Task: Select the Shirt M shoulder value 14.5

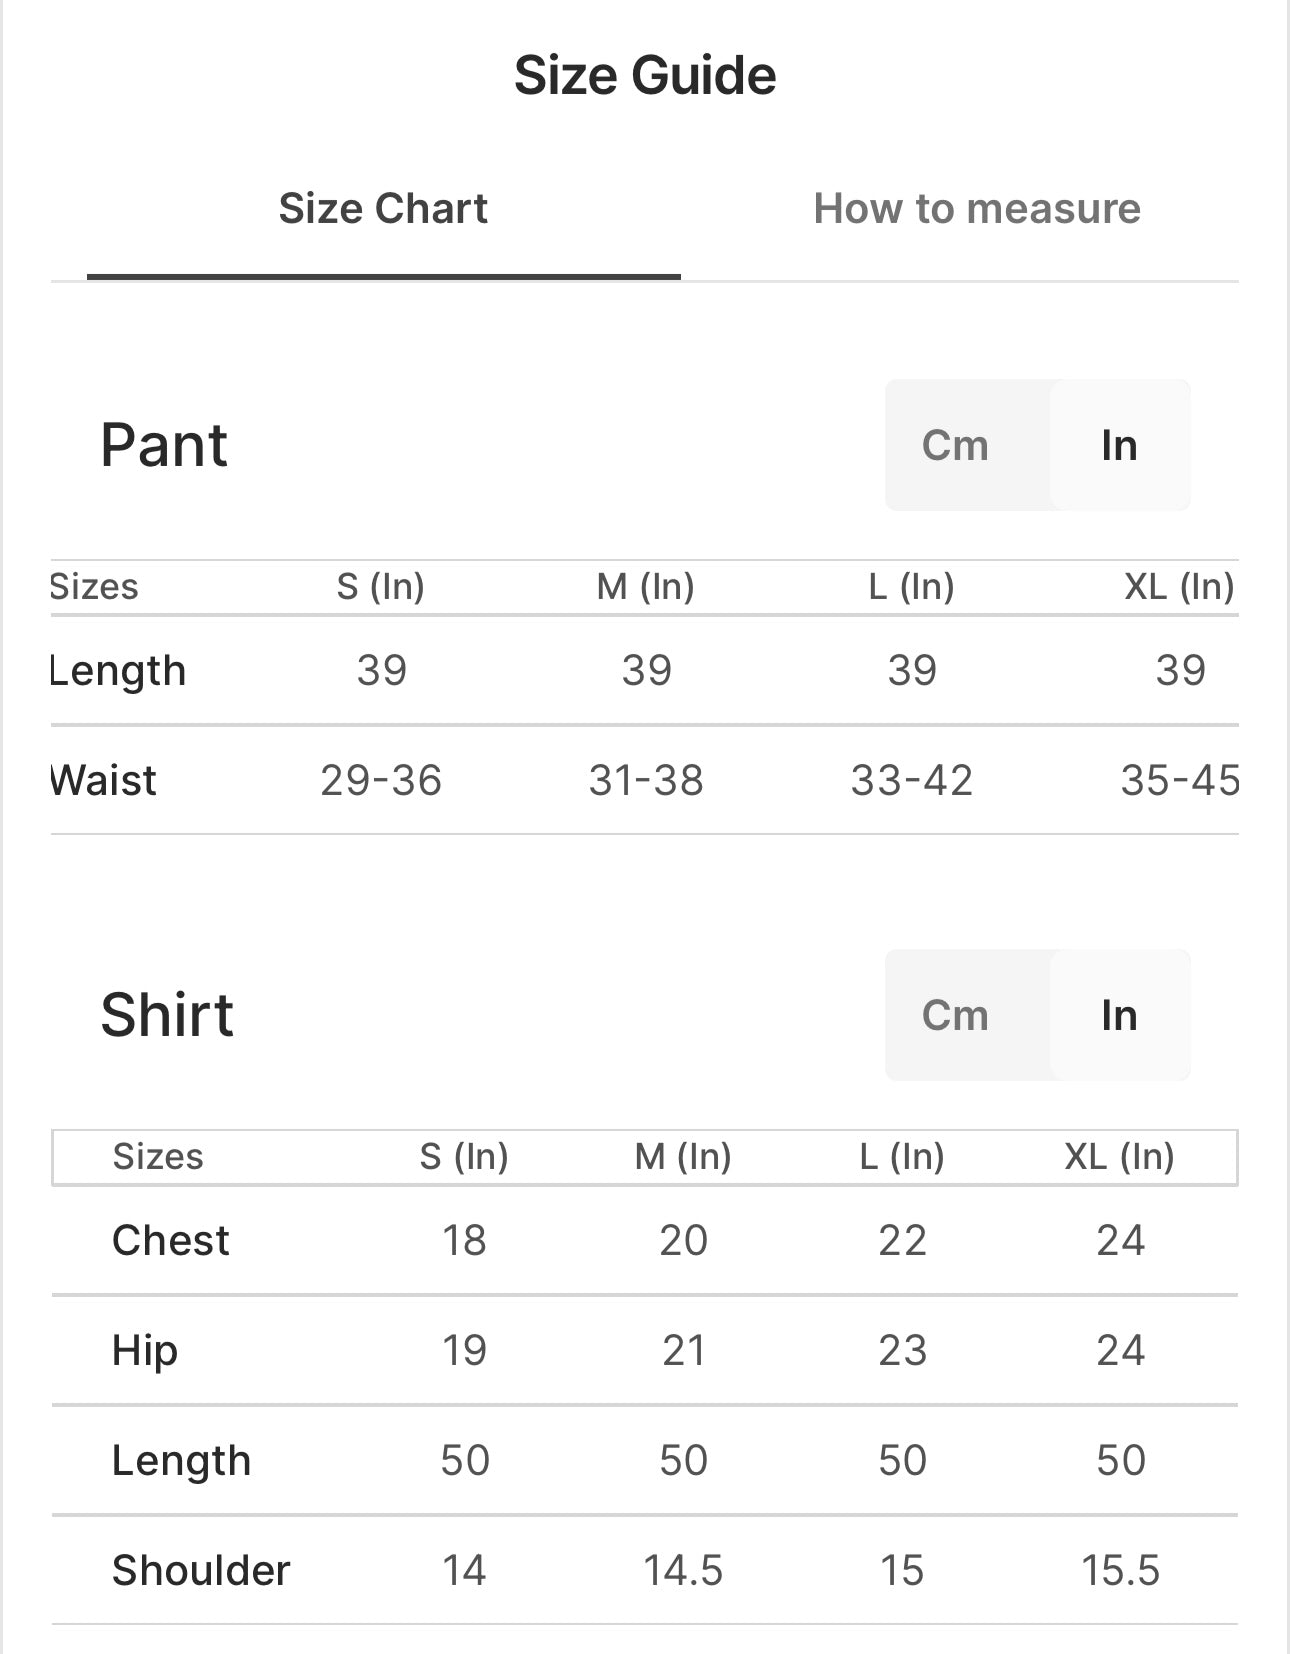Action: [683, 1570]
